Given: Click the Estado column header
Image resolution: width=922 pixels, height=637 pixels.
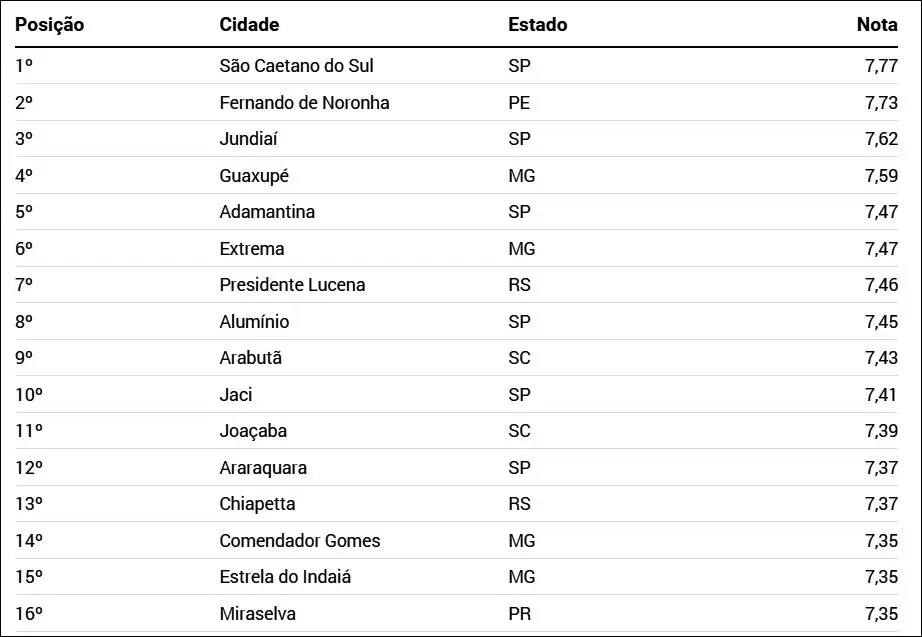Looking at the screenshot, I should [537, 25].
